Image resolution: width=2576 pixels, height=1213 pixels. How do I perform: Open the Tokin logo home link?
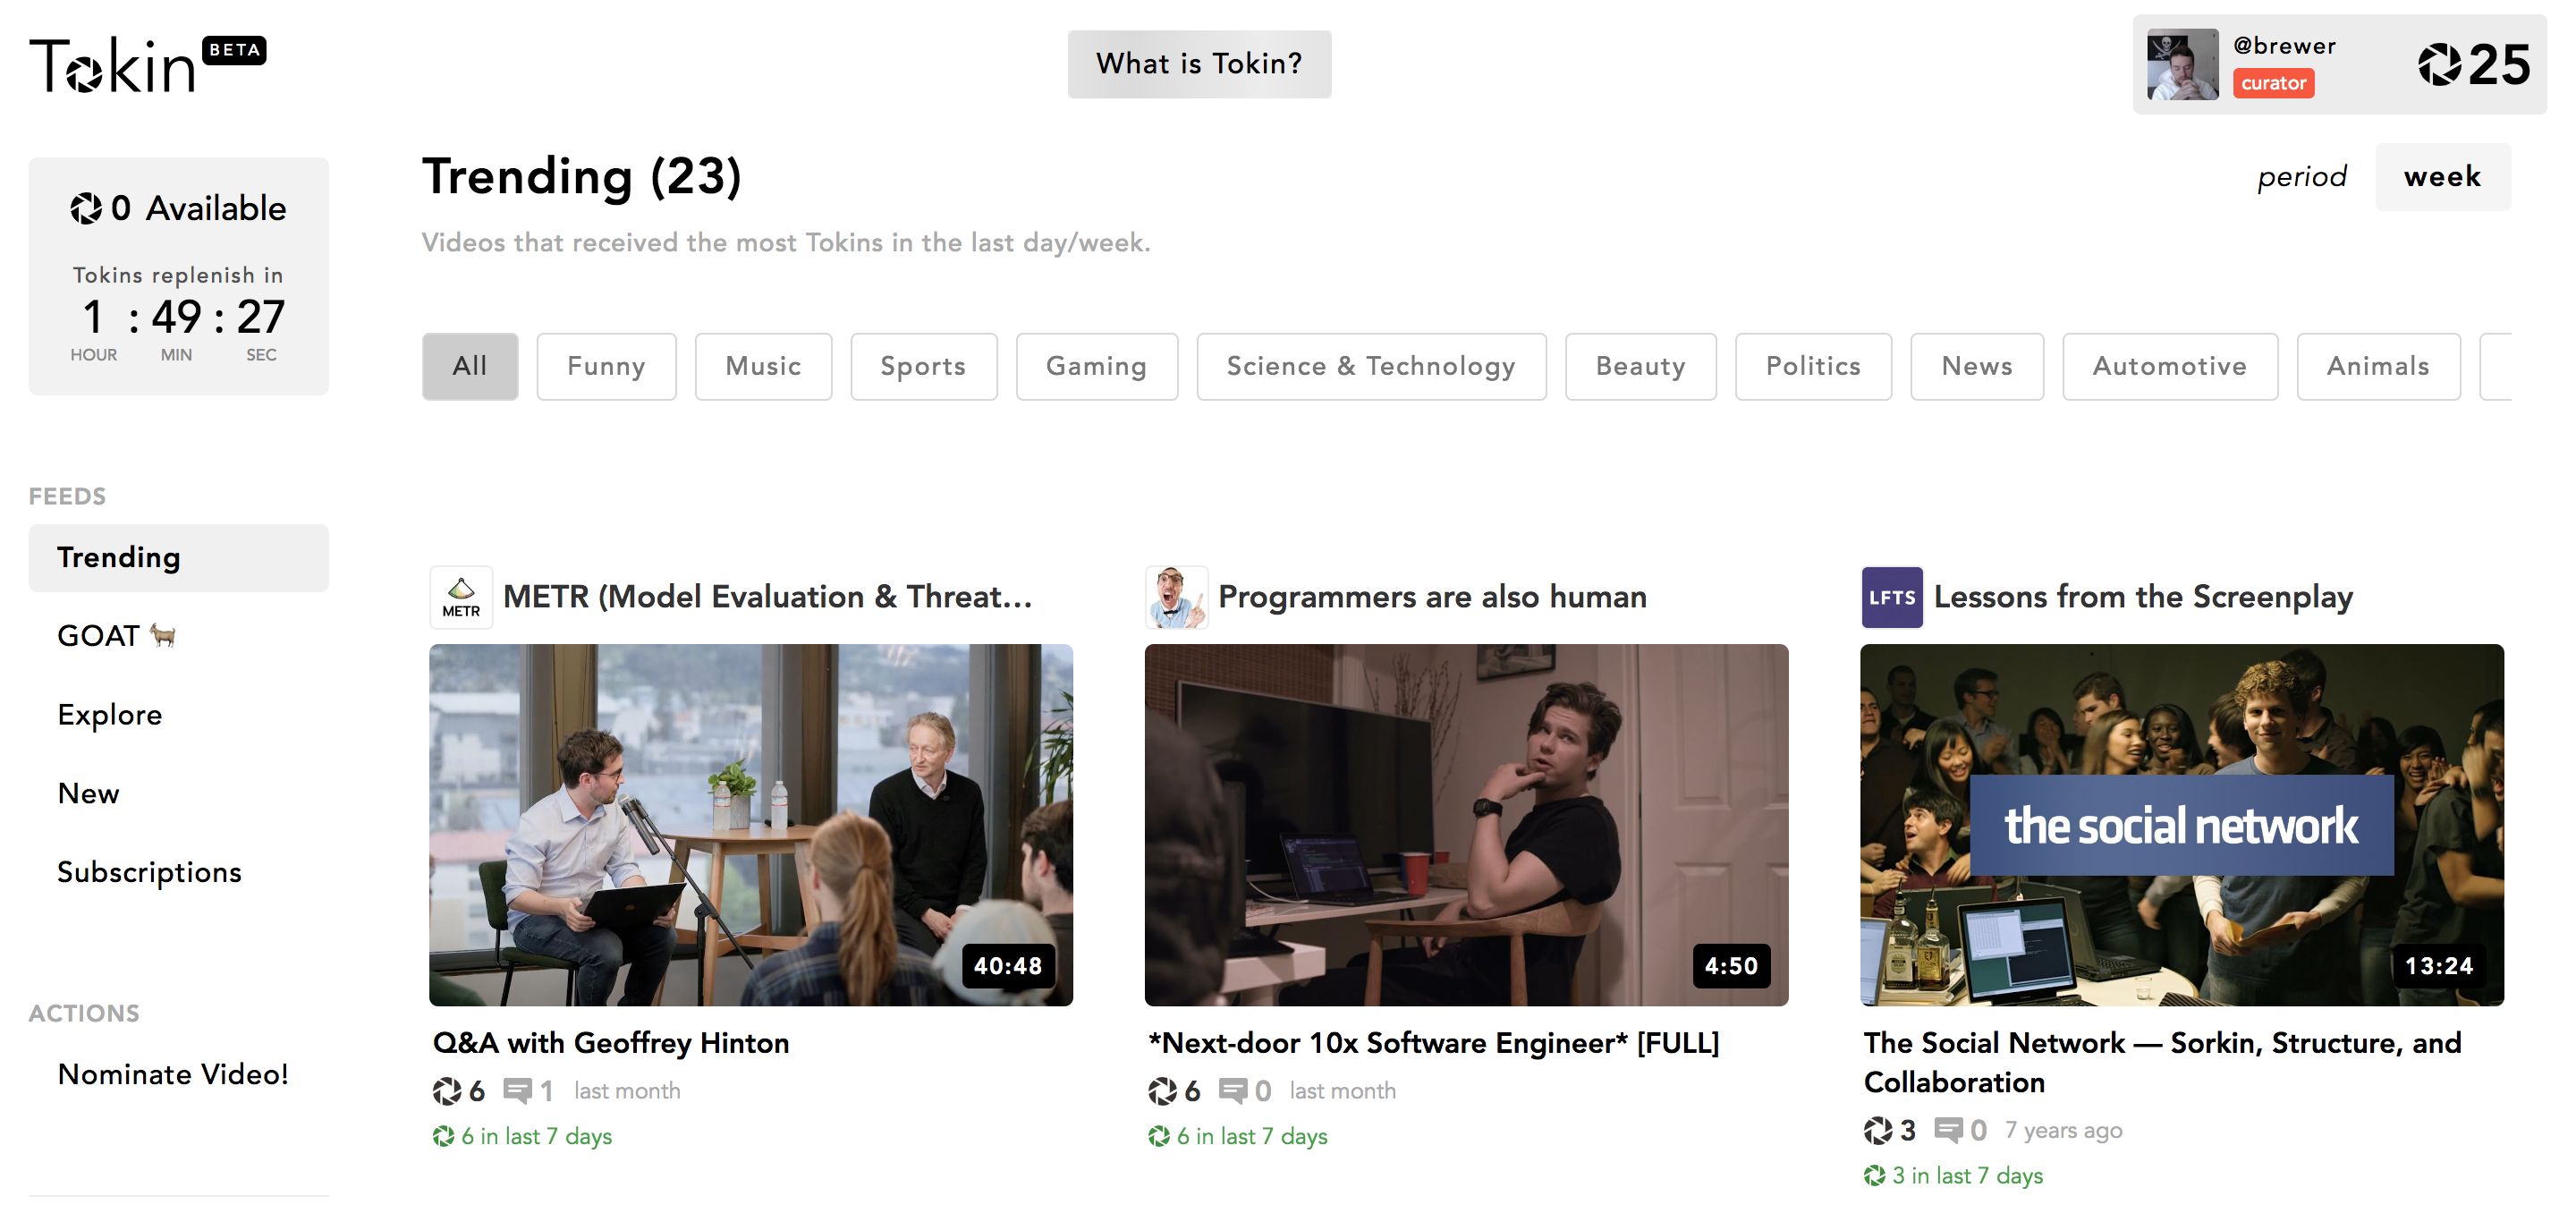click(x=147, y=65)
